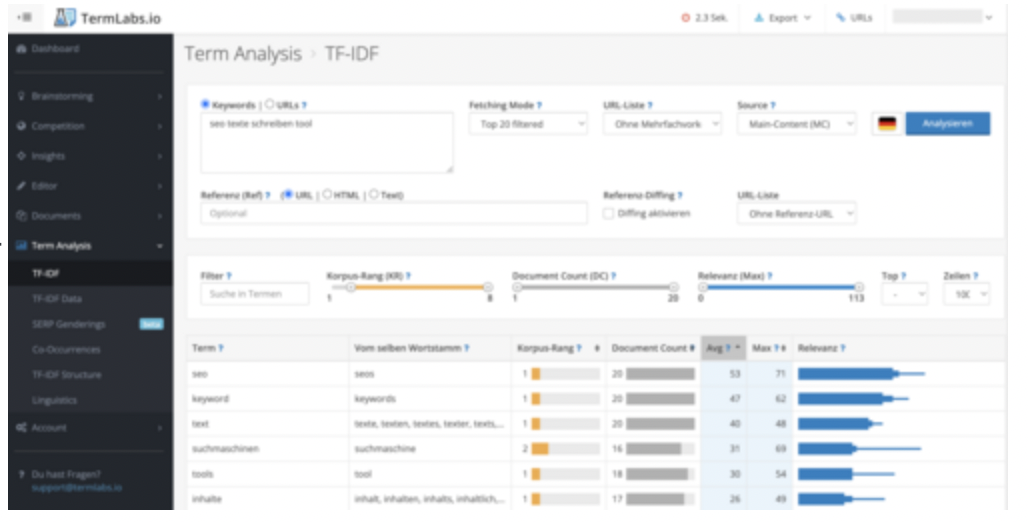1028x522 pixels.
Task: Open the Co-Occurrences submenu item
Action: [66, 350]
